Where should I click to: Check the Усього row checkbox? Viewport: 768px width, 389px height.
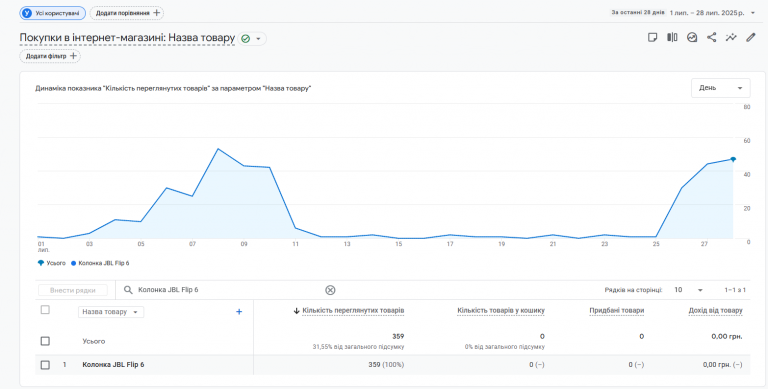point(45,341)
